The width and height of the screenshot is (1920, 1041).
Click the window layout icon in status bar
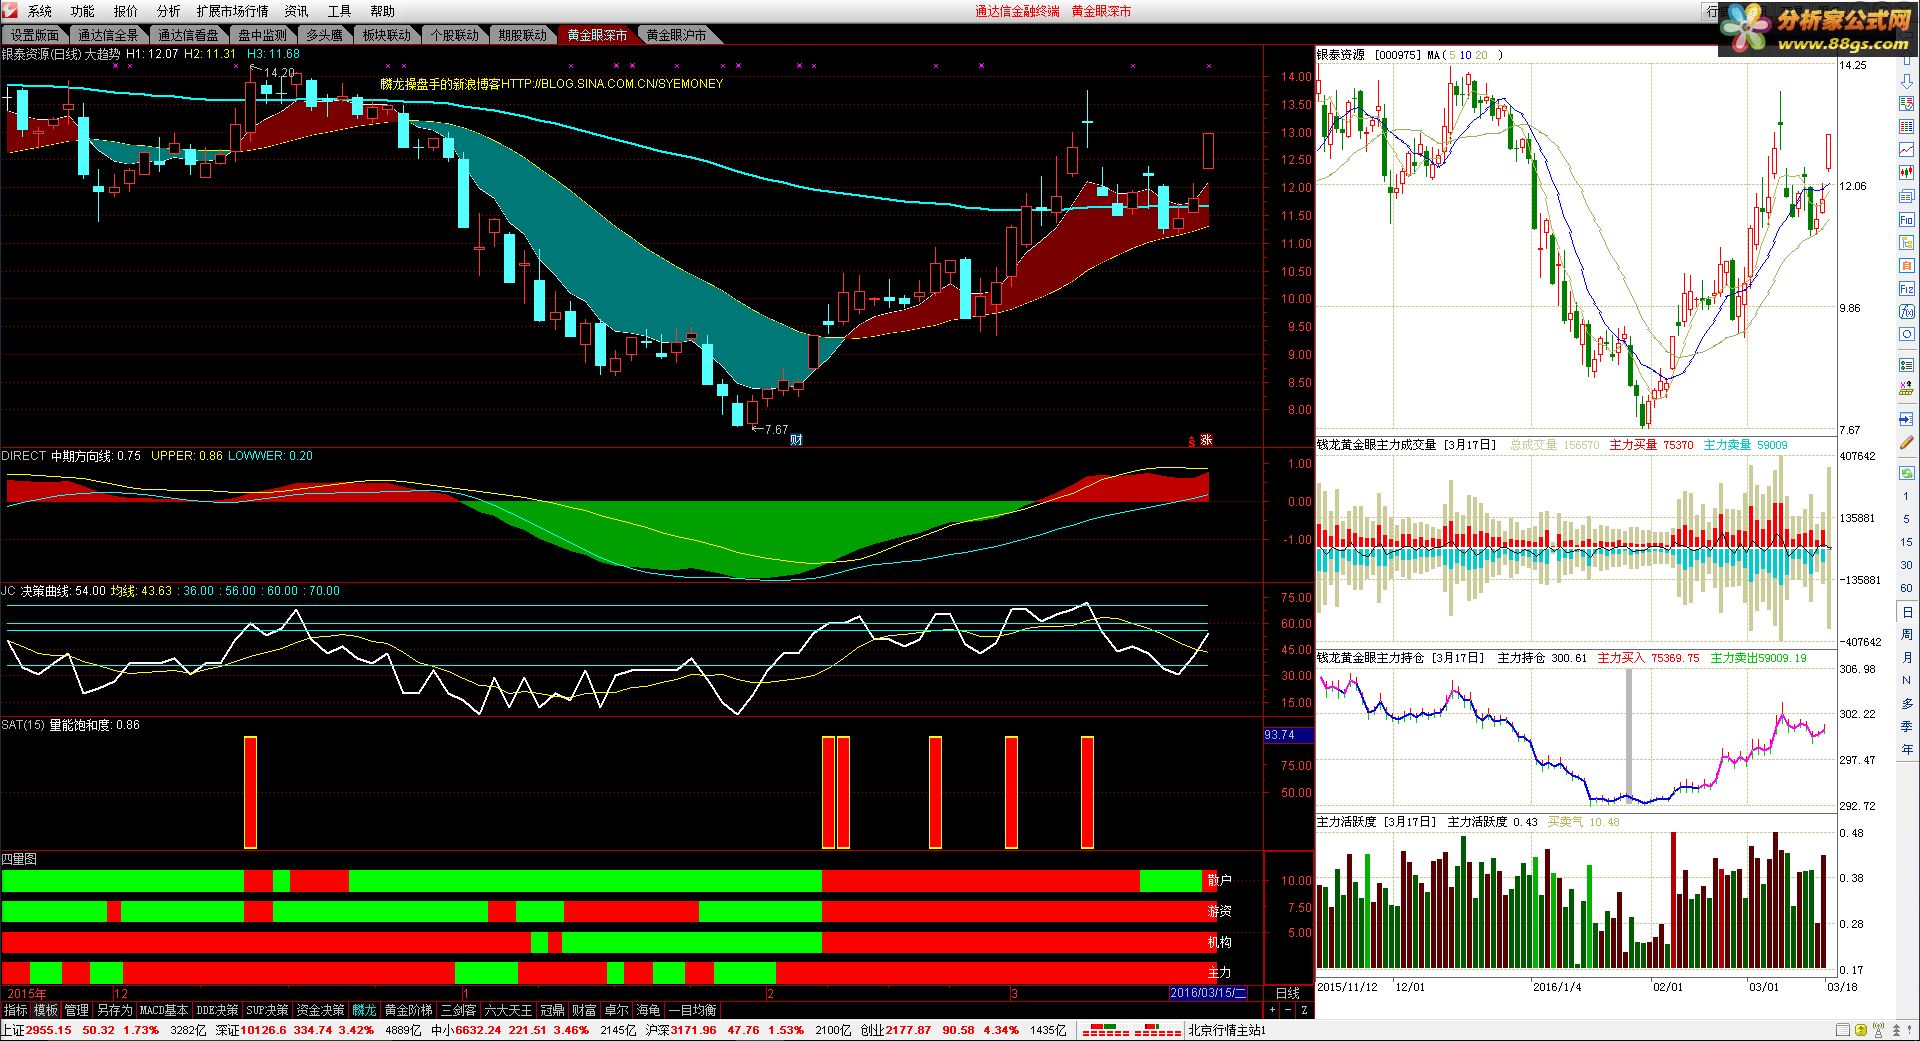pos(1843,1030)
